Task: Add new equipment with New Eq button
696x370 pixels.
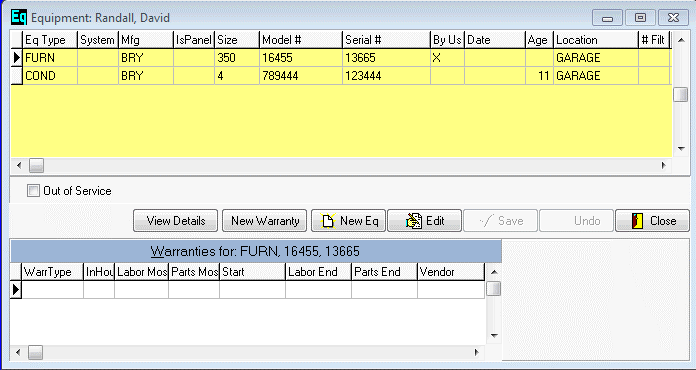Action: [348, 220]
